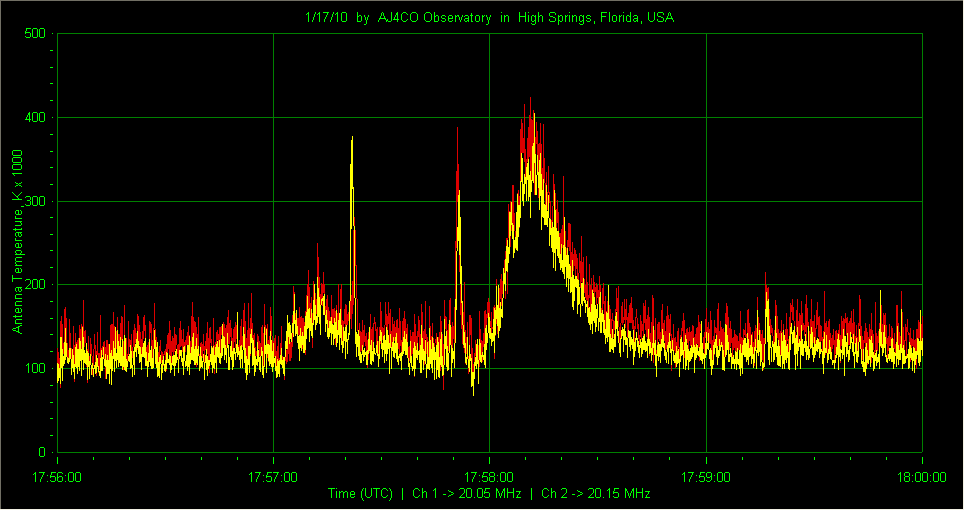This screenshot has width=964, height=510.
Task: Click the 400 value on the Y-axis
Action: click(x=35, y=117)
